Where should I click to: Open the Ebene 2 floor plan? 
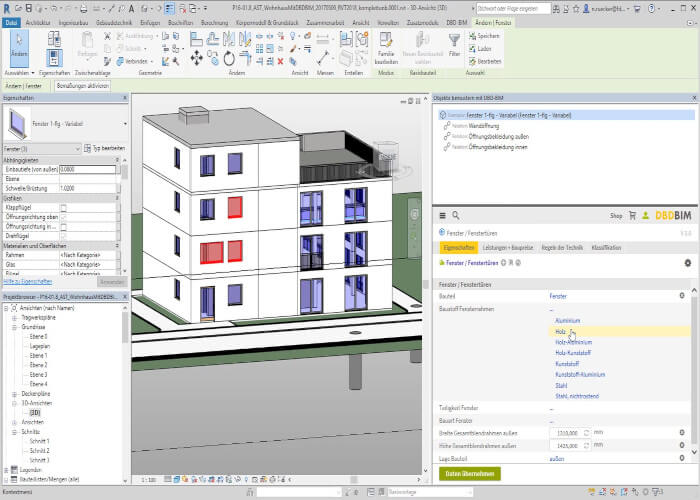tap(38, 365)
